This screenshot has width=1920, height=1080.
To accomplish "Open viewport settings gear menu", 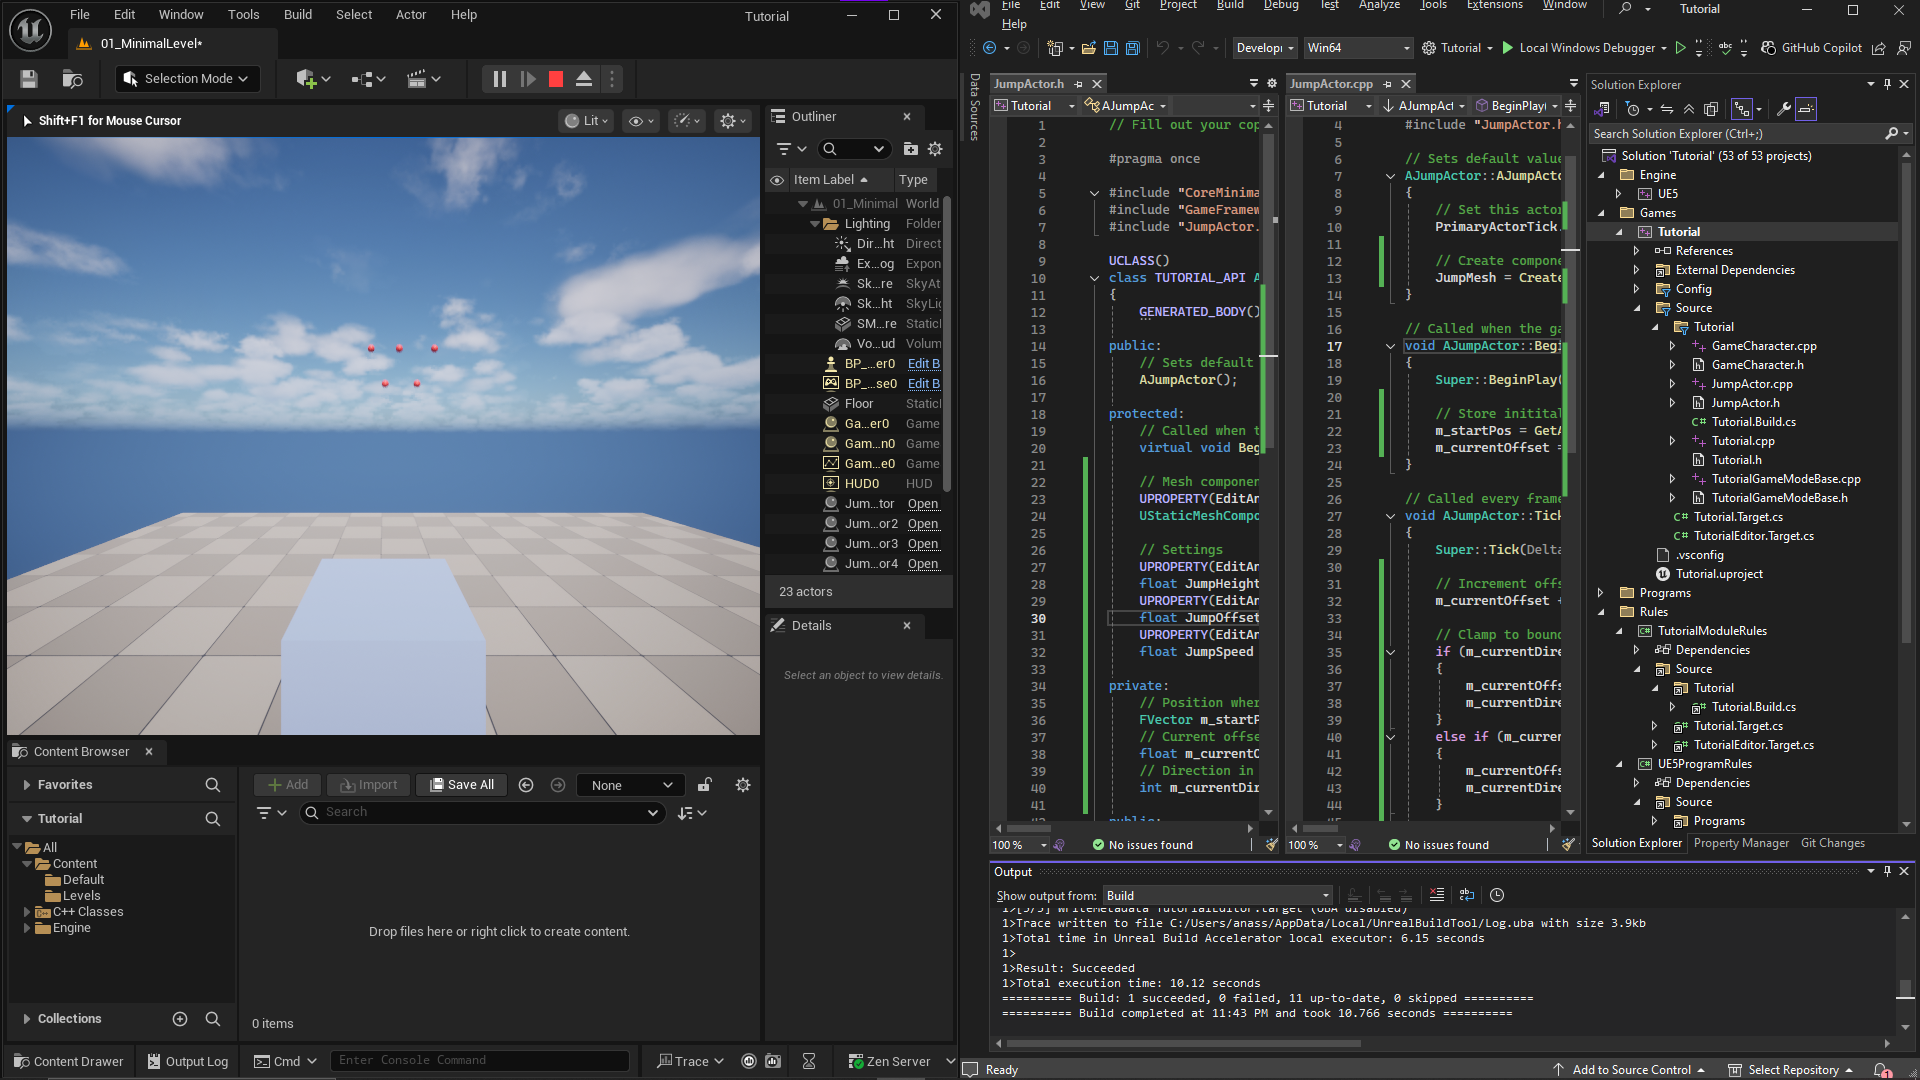I will [733, 121].
